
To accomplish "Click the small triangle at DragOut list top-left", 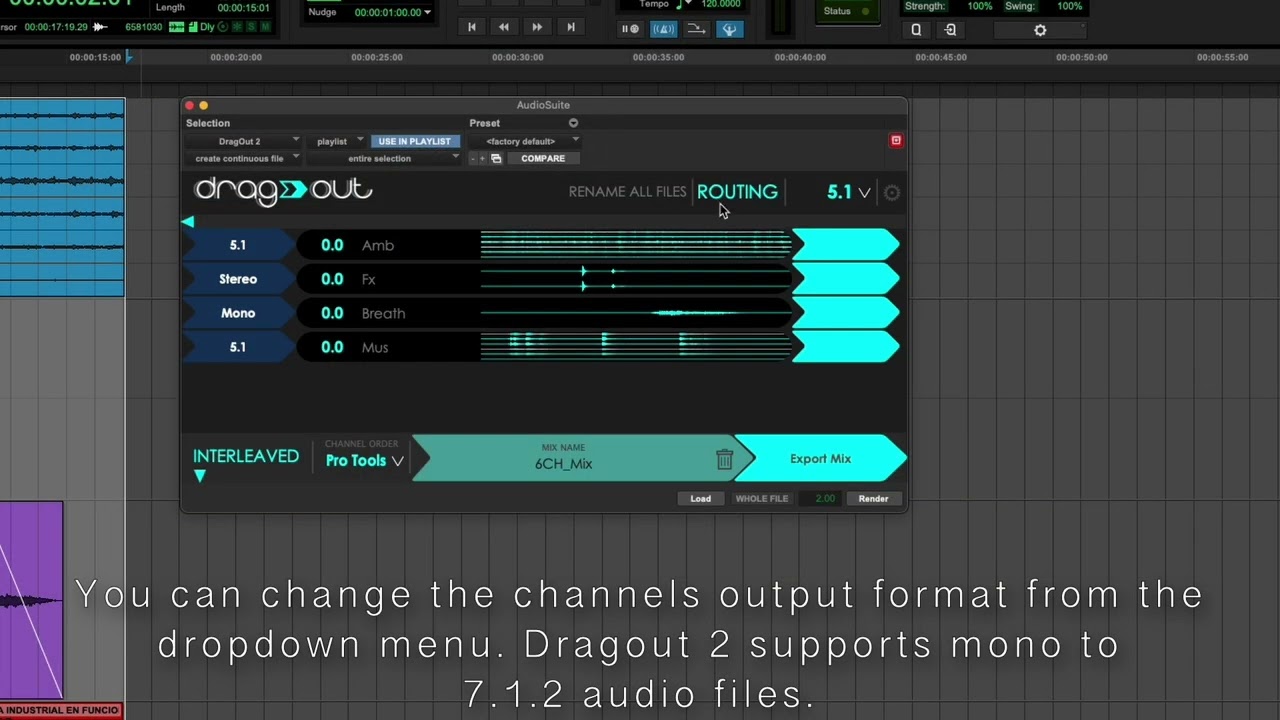I will click(187, 221).
